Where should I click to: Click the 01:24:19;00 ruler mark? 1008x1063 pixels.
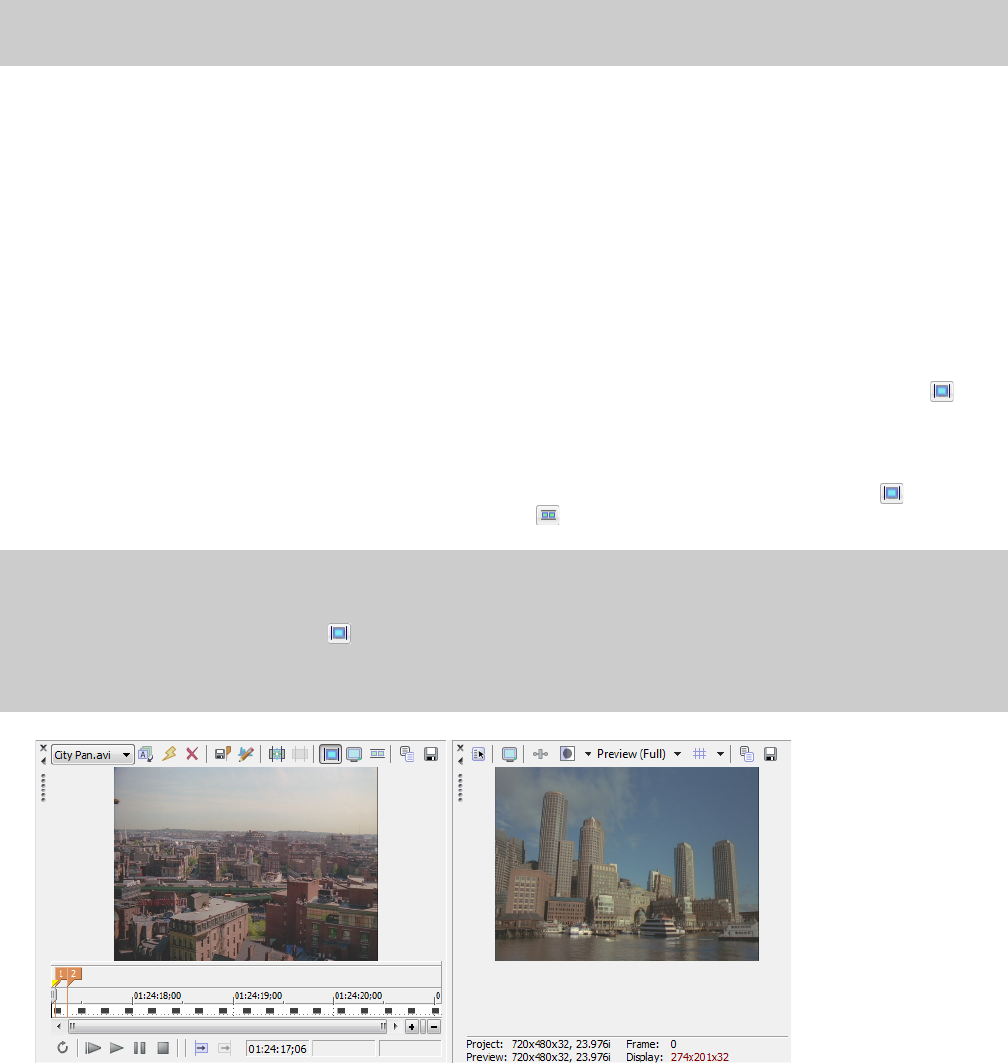pos(258,996)
